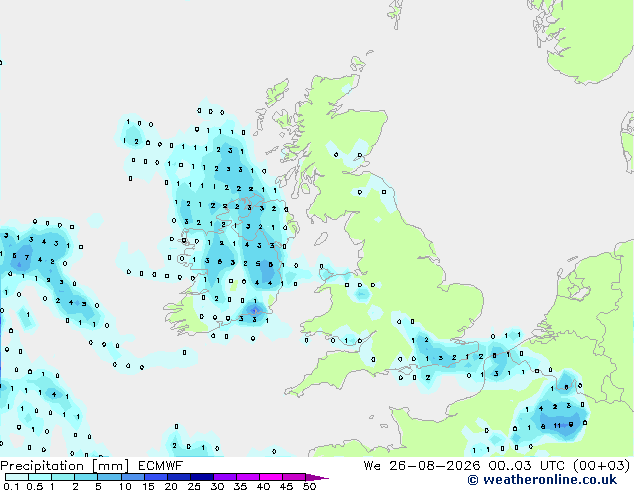Click the 15 to 20 mm legend swatch
The height and width of the screenshot is (490, 634).
pos(155,477)
